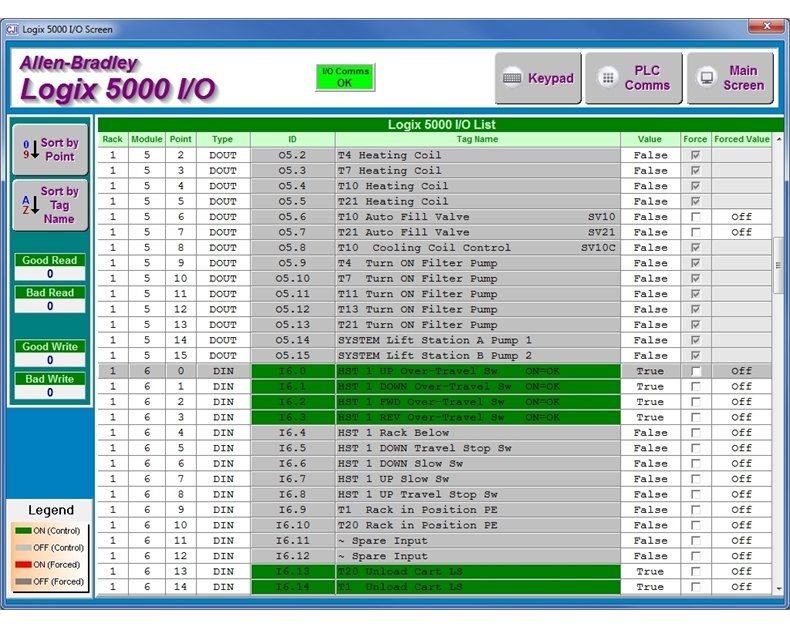Viewport: 790px width, 627px height.
Task: Click the True value of HST 1 FWD Over-Travel
Action: coord(650,402)
